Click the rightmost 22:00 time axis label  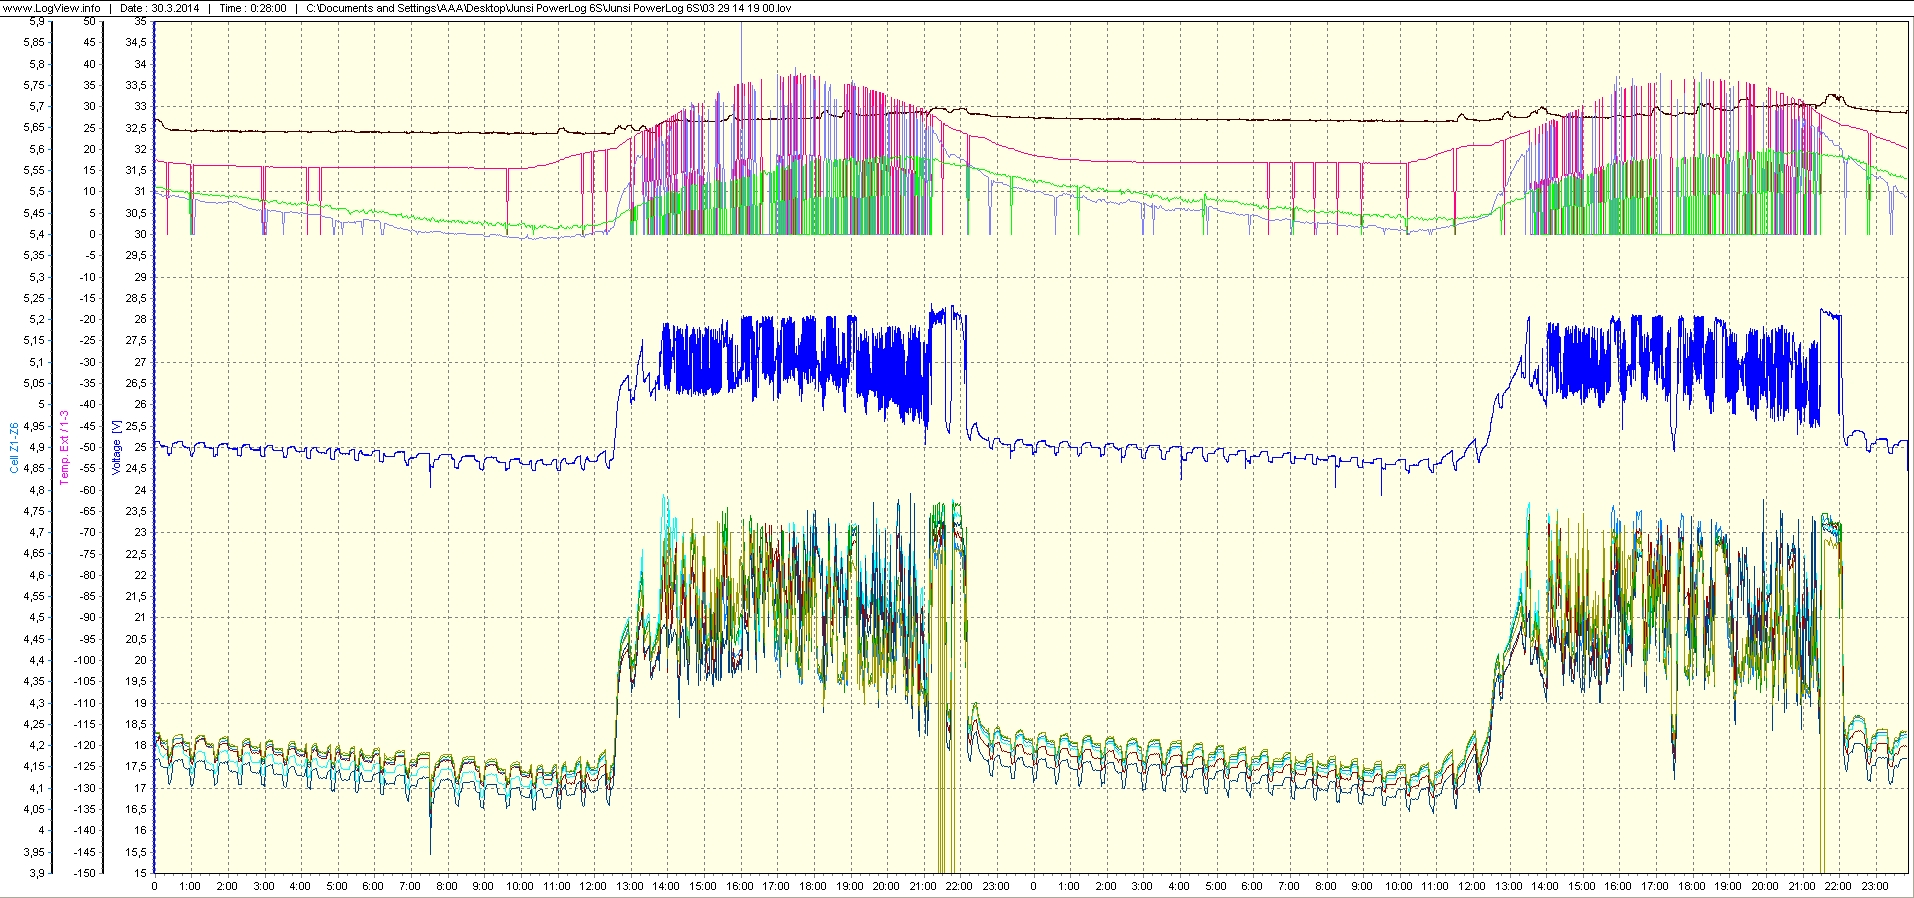click(1838, 886)
